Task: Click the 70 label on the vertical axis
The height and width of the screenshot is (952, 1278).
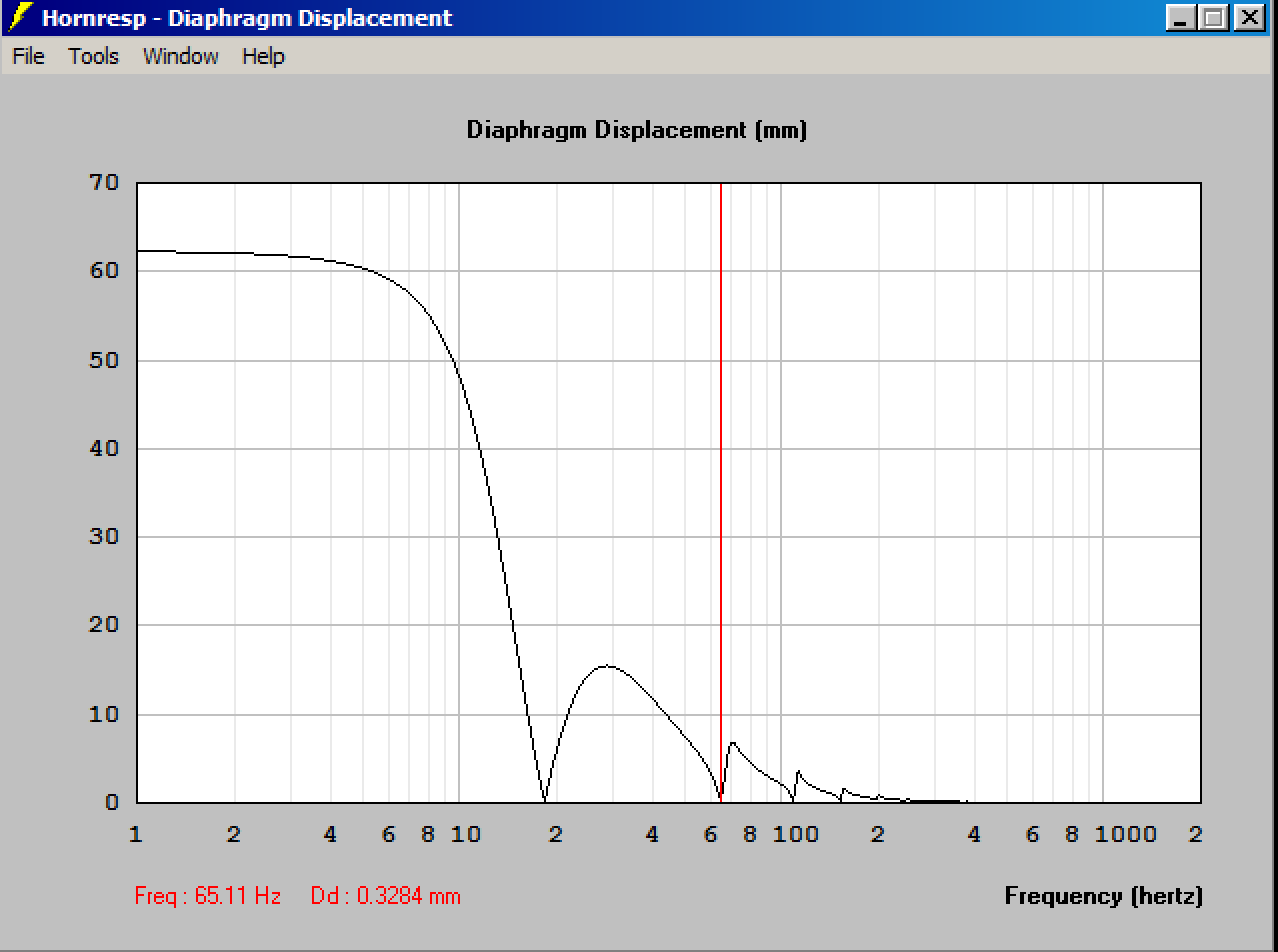Action: point(104,182)
